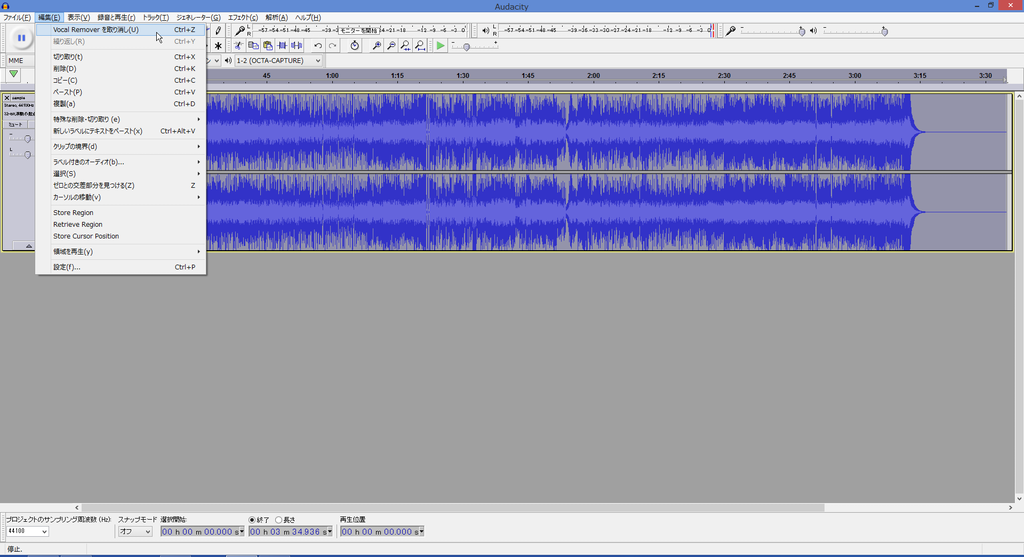Click the Redo arrow toolbar icon
1024x557 pixels.
[x=332, y=46]
